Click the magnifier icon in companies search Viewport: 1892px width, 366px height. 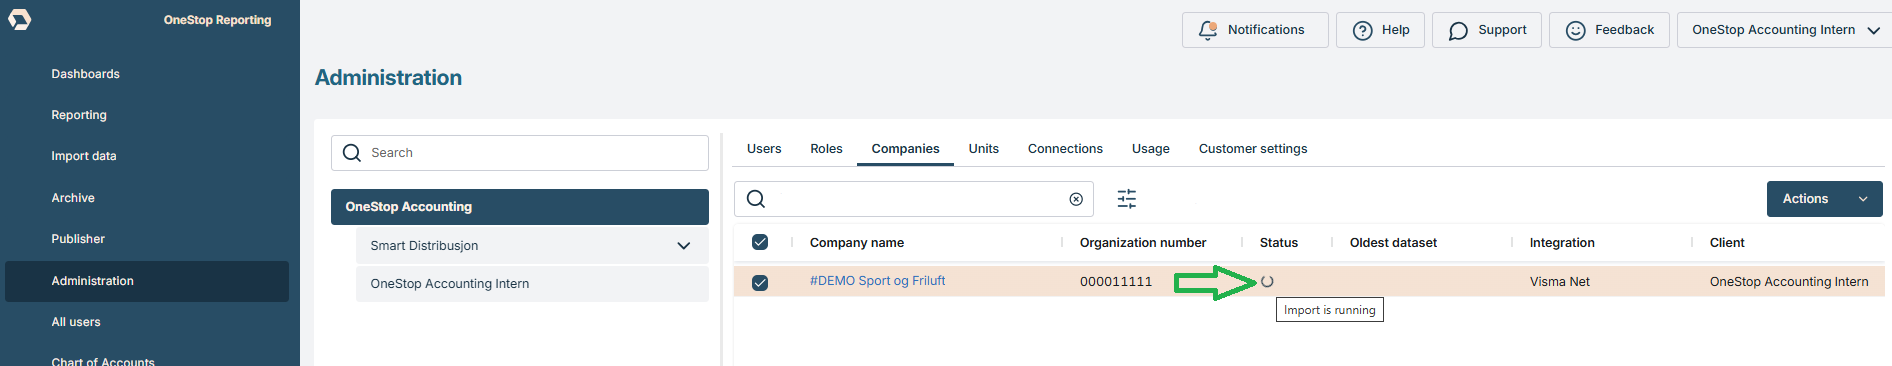tap(756, 199)
